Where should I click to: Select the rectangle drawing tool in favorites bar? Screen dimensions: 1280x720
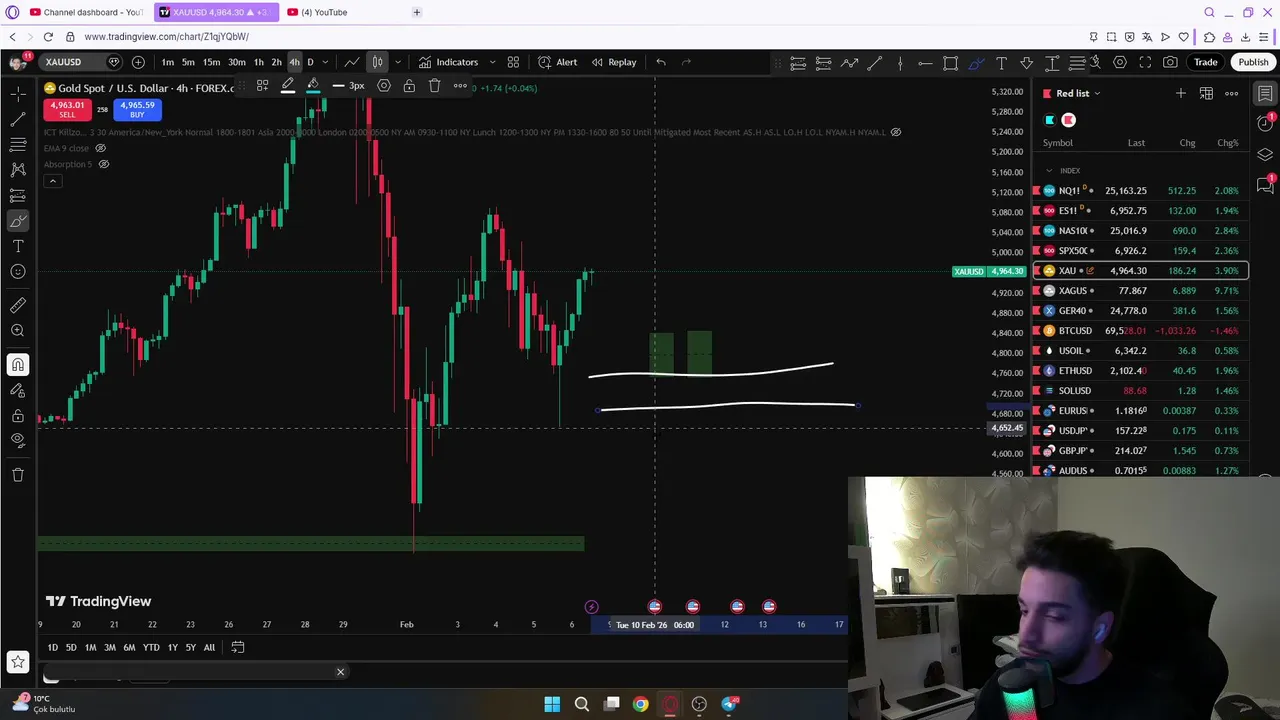tap(950, 63)
